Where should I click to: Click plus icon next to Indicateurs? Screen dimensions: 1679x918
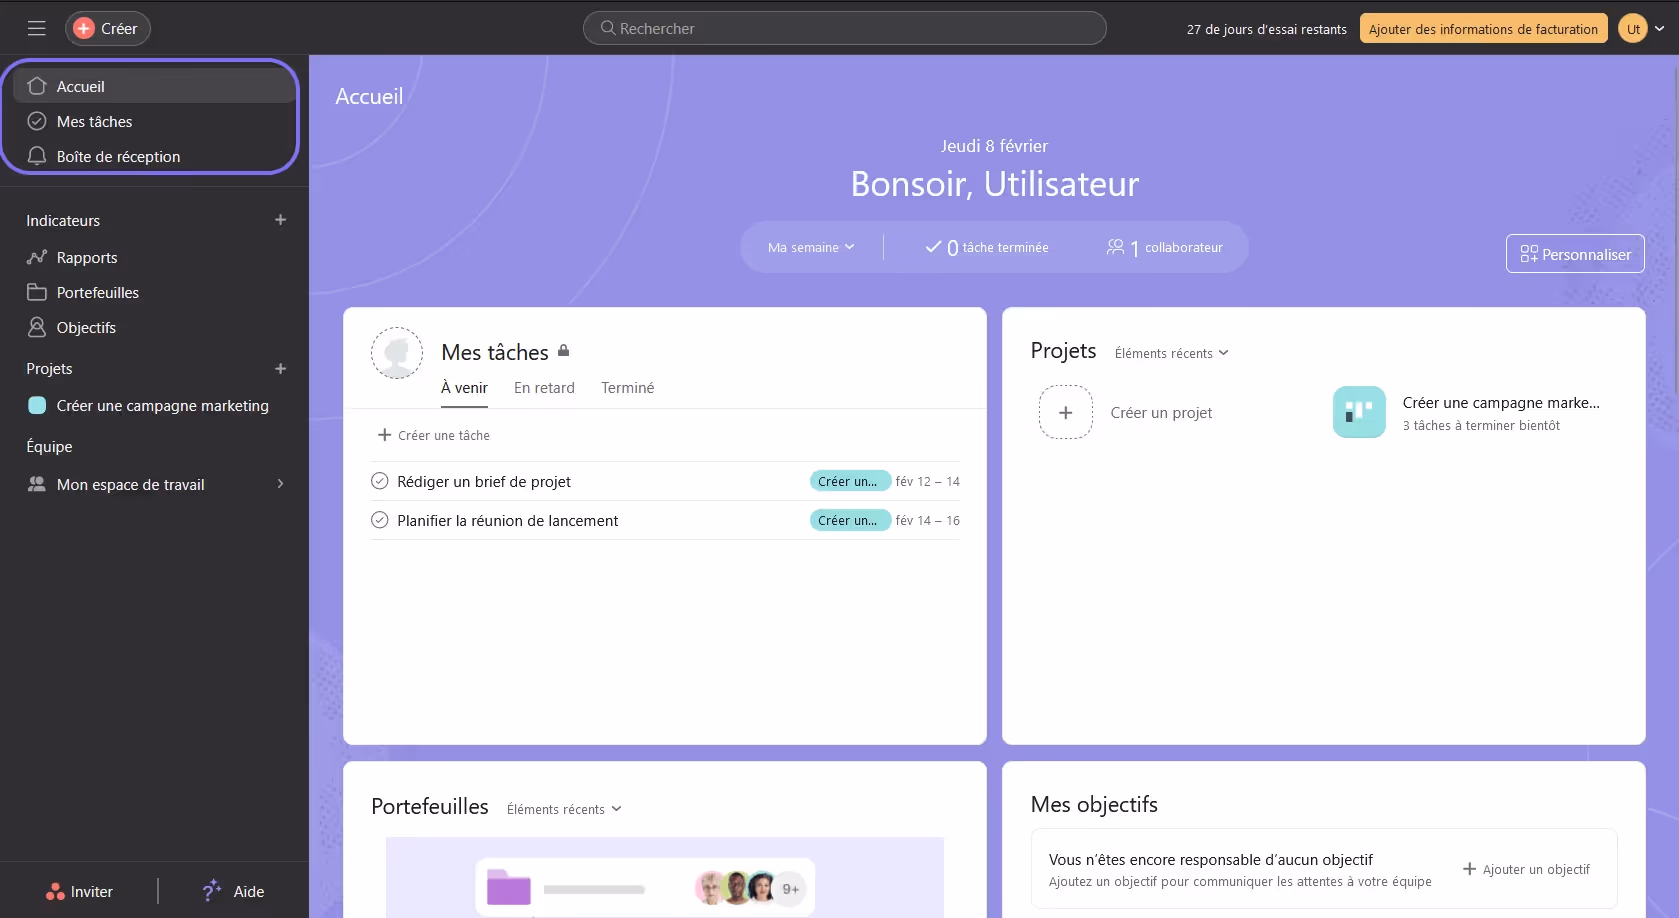[281, 220]
